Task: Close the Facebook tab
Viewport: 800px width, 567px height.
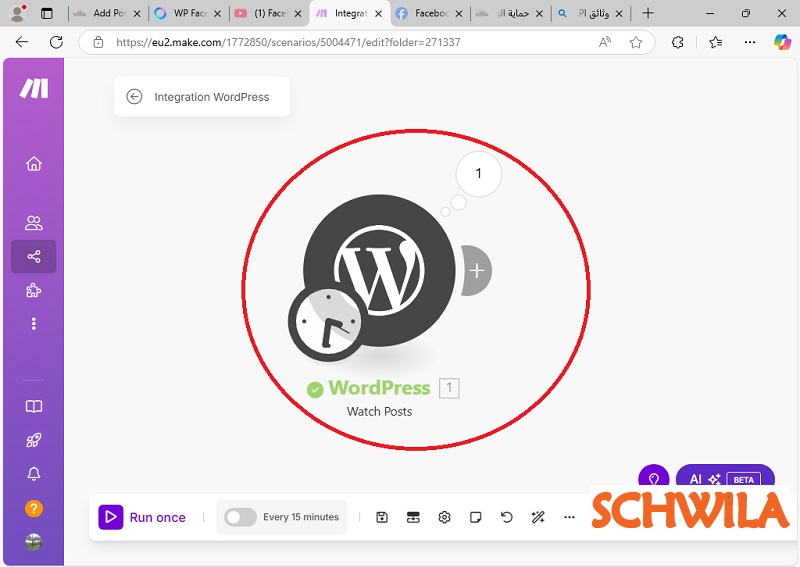Action: 459,14
